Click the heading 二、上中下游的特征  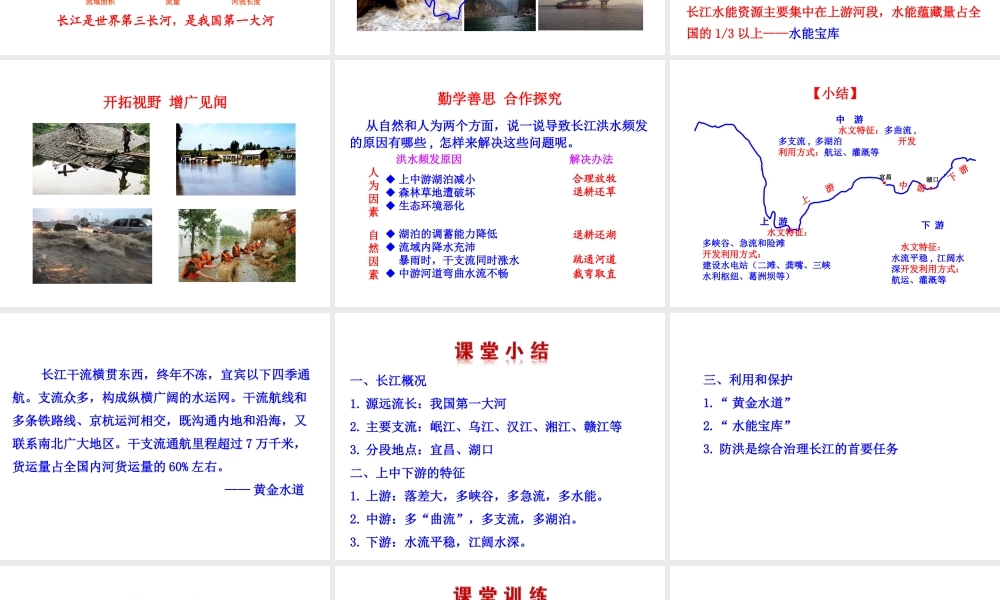tap(408, 472)
